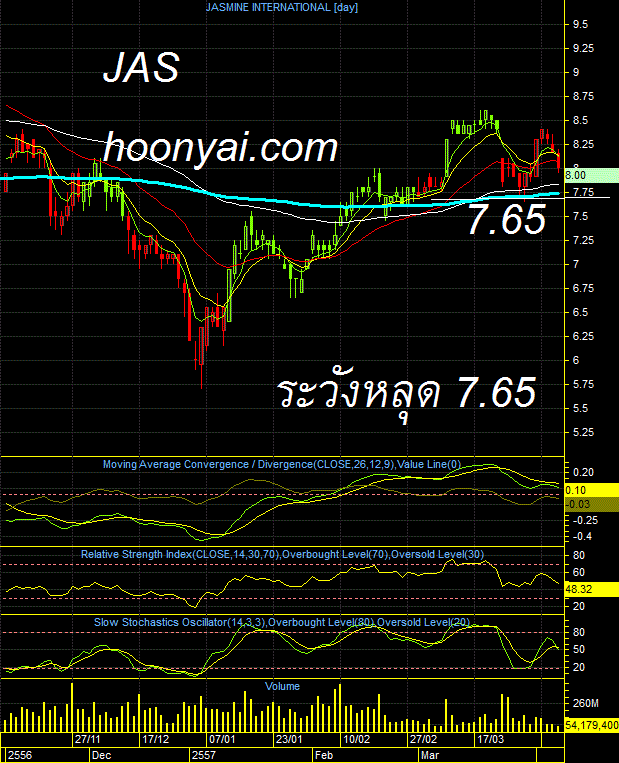The image size is (619, 763).
Task: Click the 2557 year label on timeline
Action: [203, 755]
